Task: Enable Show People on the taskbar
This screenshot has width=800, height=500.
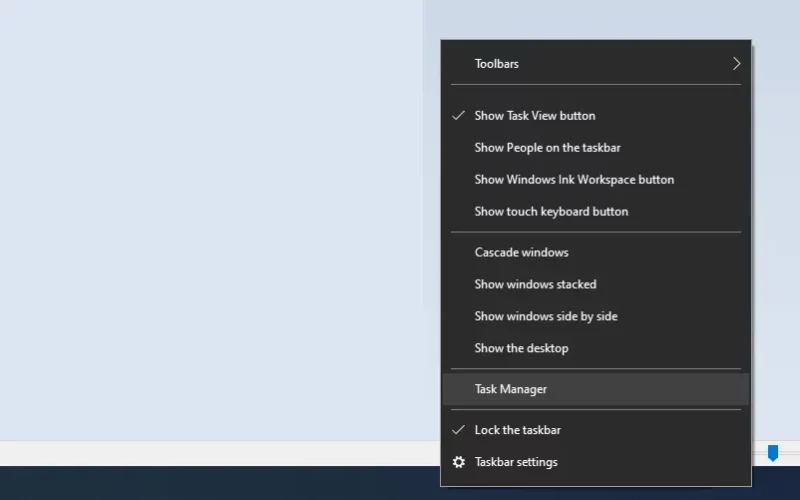Action: click(x=596, y=148)
